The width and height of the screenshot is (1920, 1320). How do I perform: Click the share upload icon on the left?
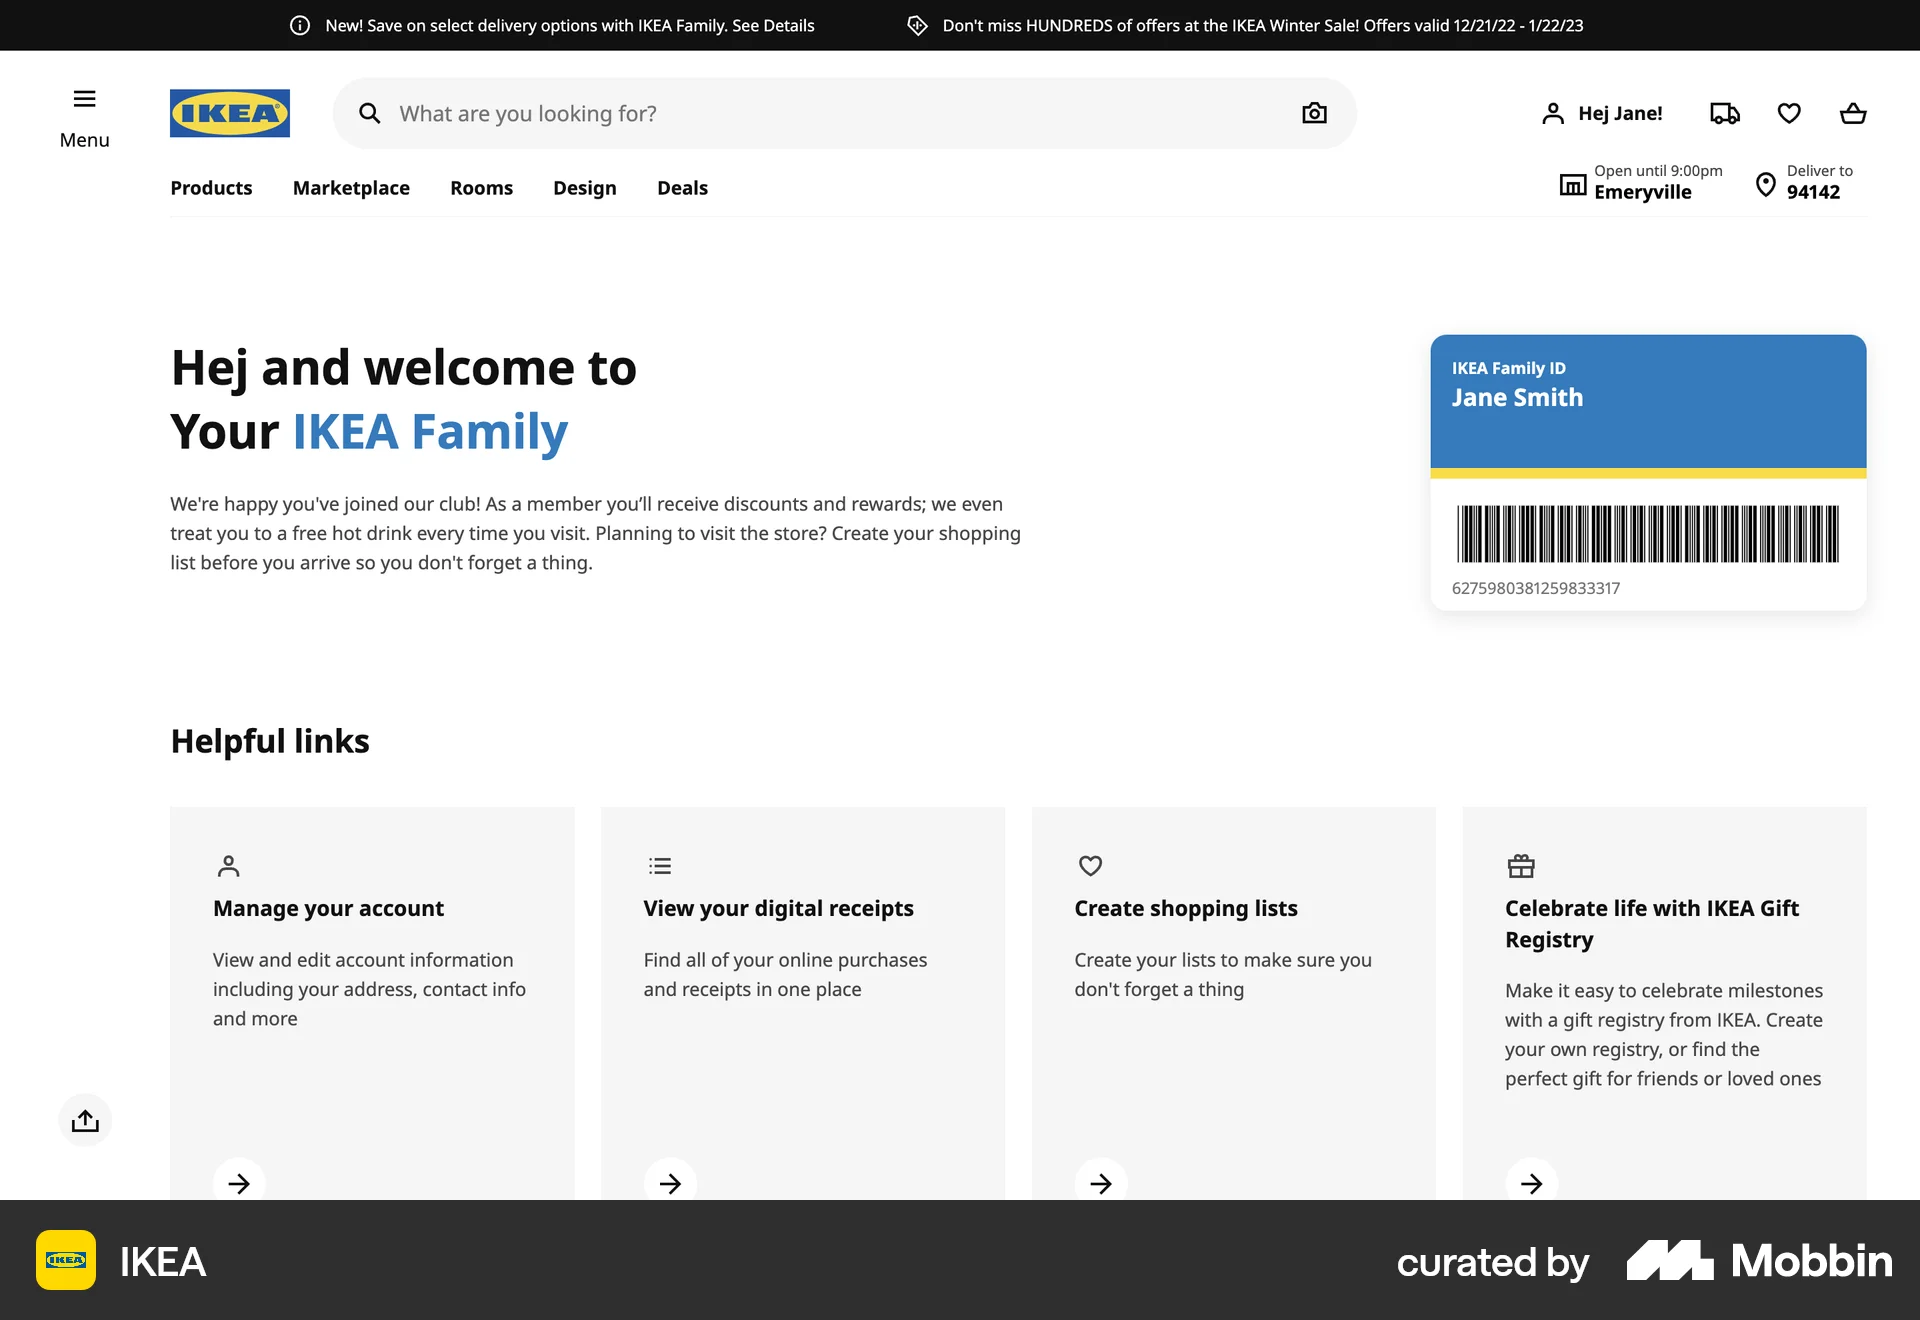(x=85, y=1120)
